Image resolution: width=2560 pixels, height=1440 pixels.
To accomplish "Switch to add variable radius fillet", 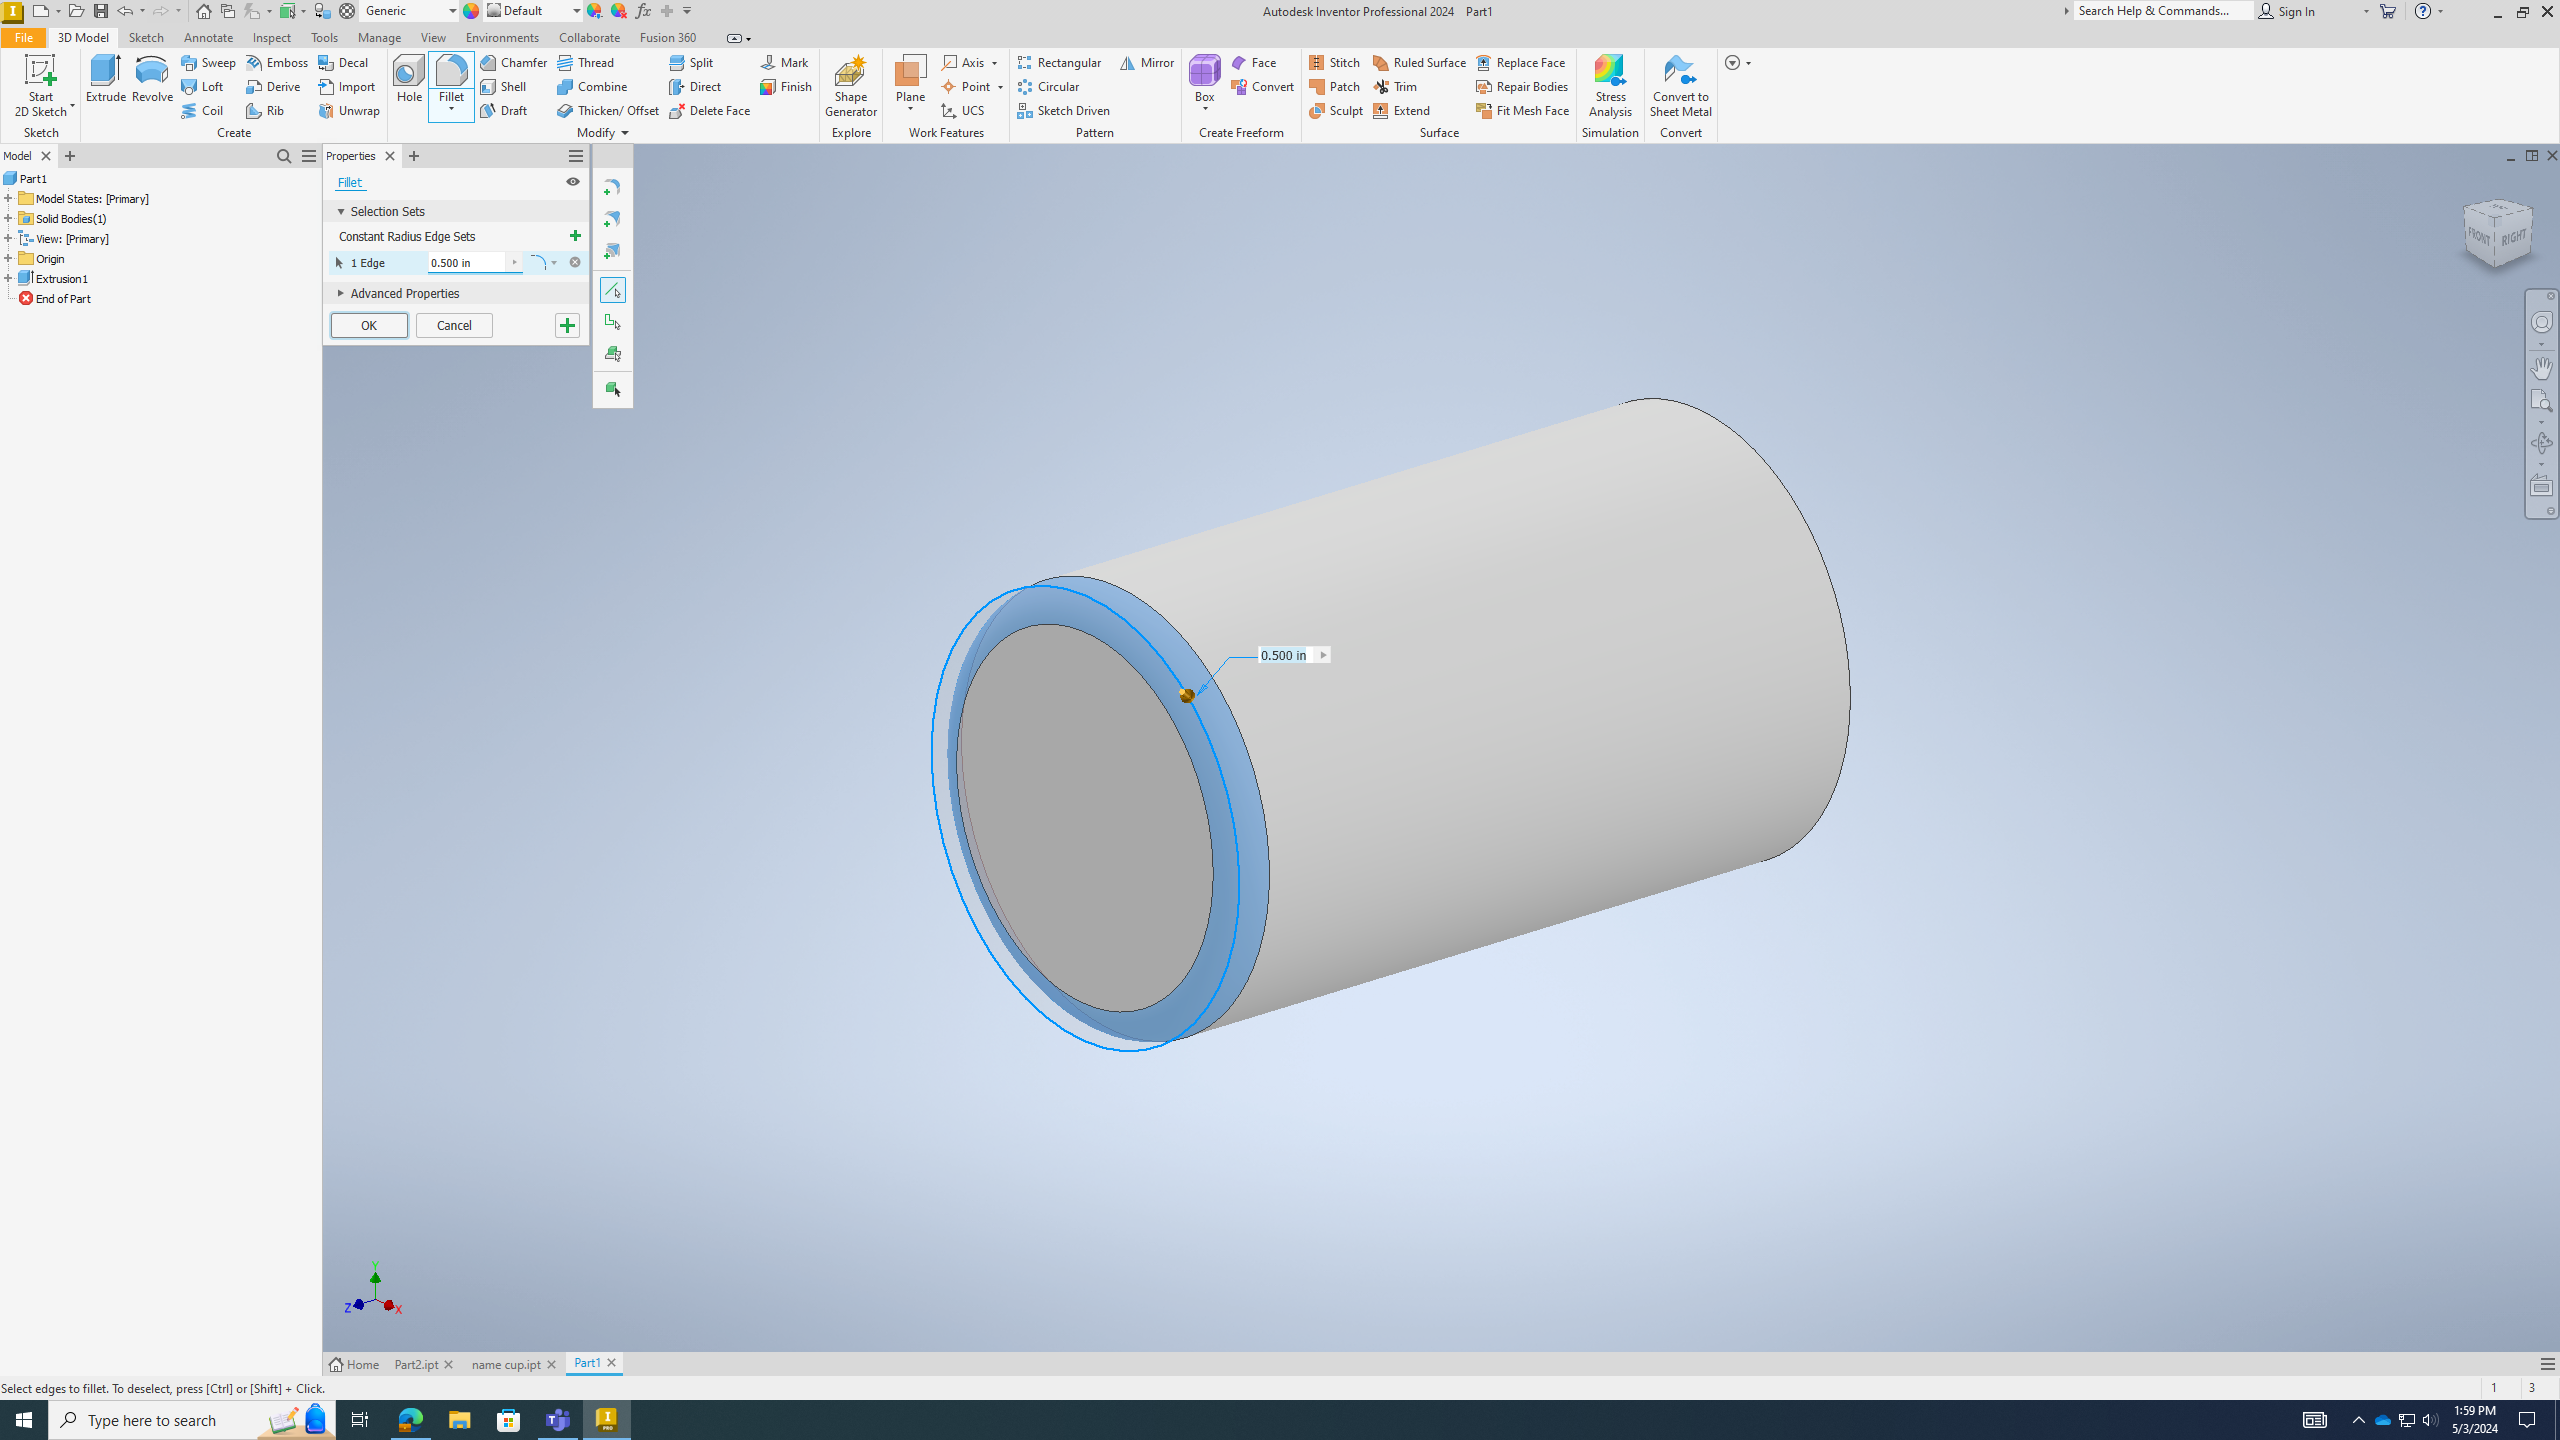I will coord(612,219).
